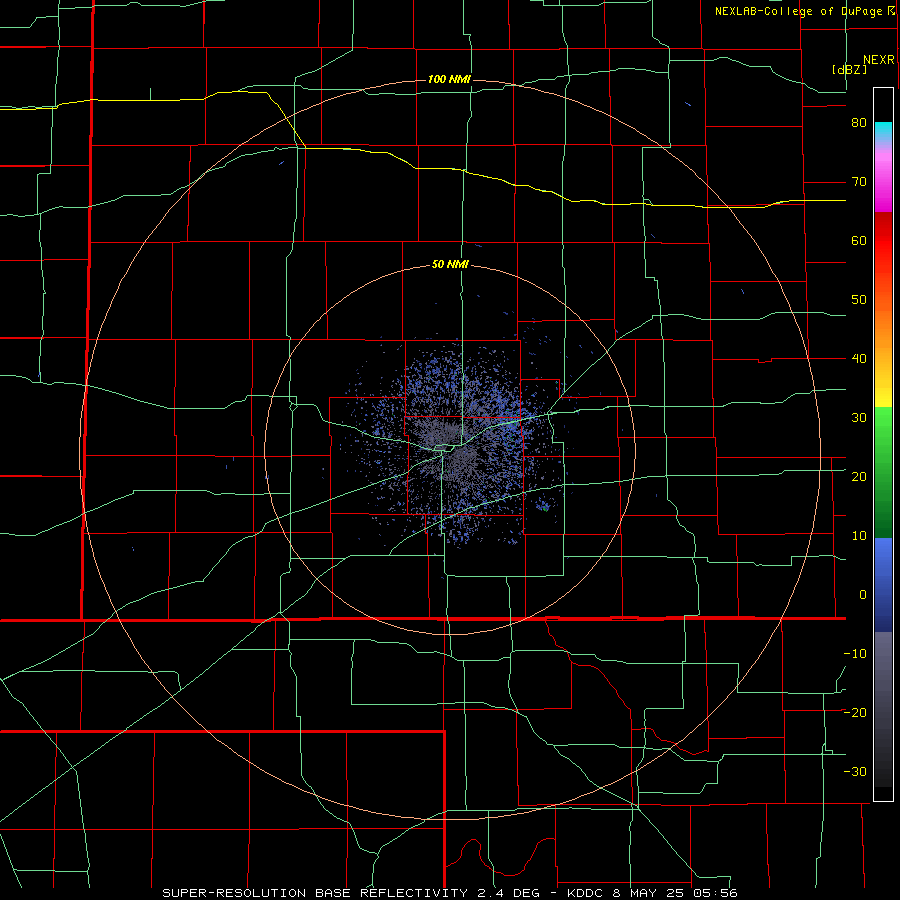
Task: Click the [dBZ] unit label
Action: coord(849,69)
